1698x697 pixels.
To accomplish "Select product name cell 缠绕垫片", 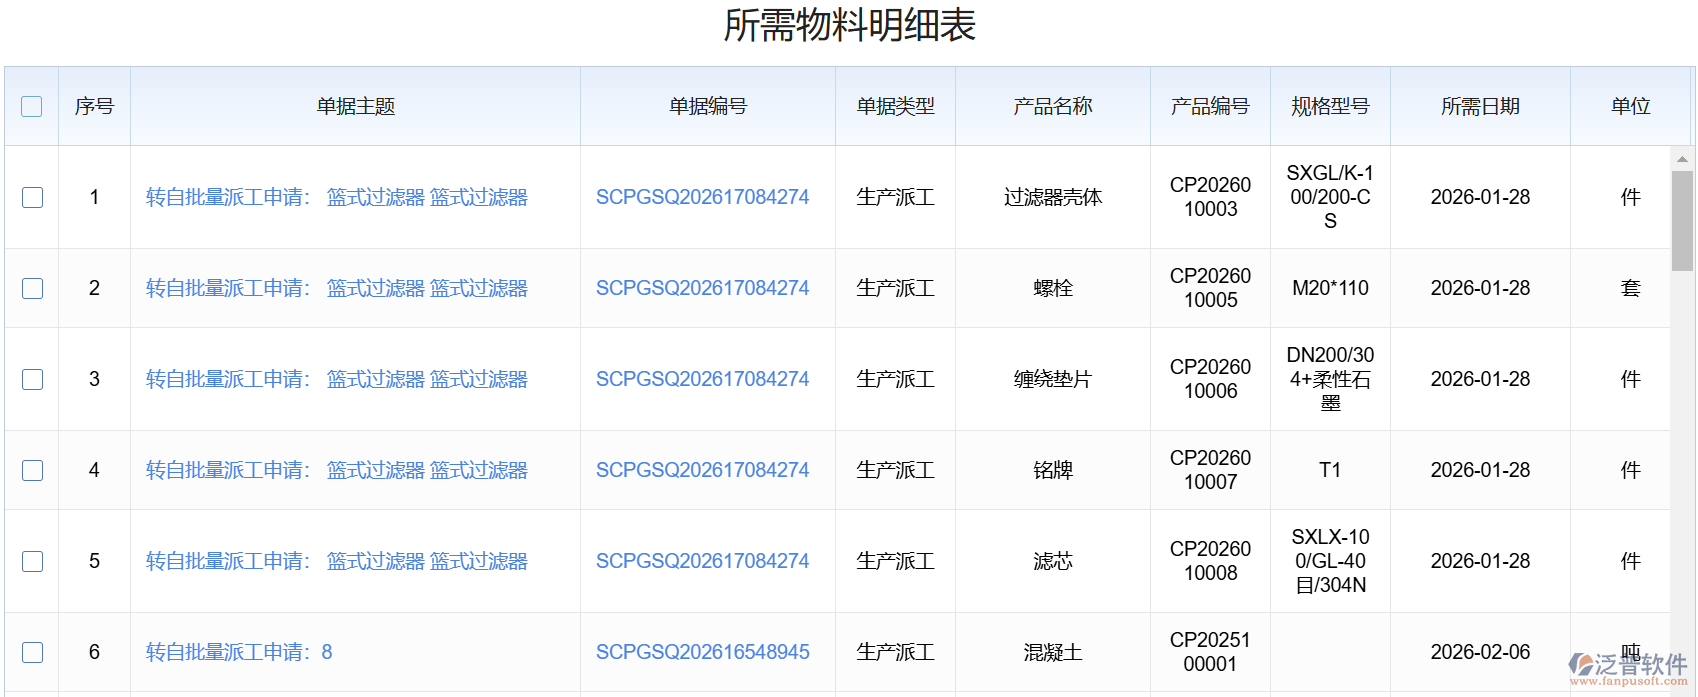I will click(1053, 379).
